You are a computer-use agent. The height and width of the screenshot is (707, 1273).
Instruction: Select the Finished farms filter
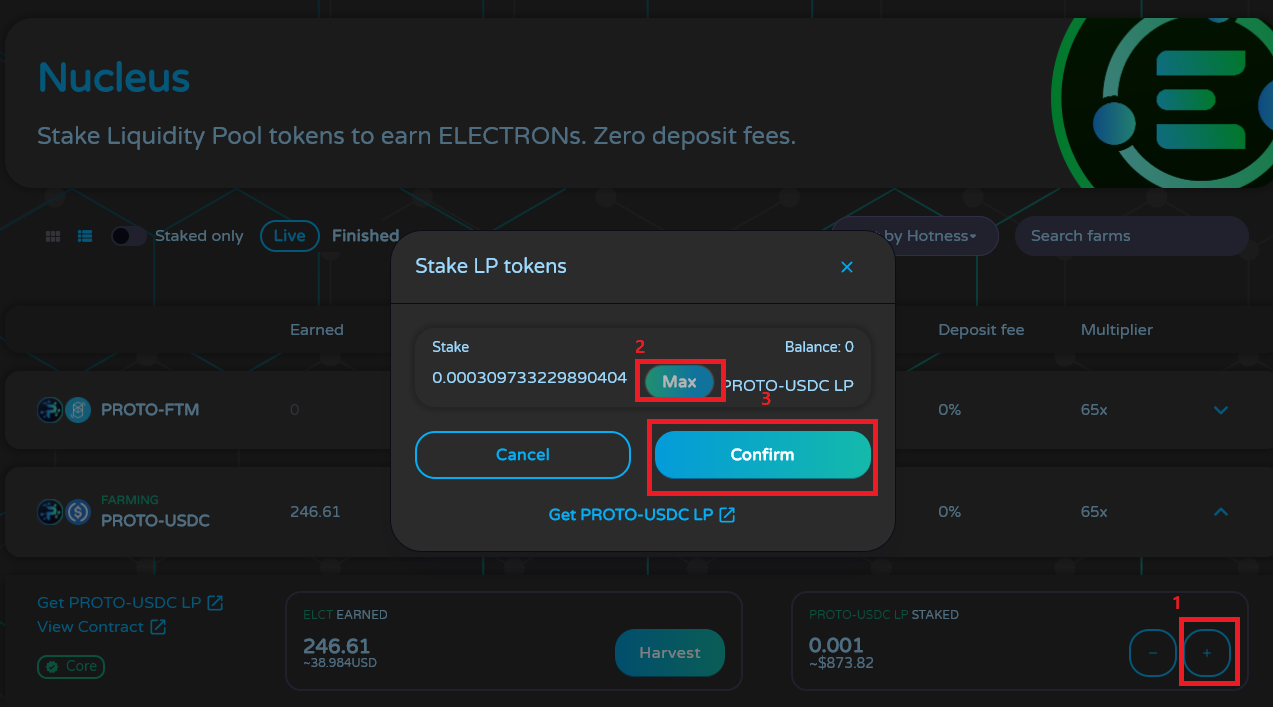coord(365,236)
